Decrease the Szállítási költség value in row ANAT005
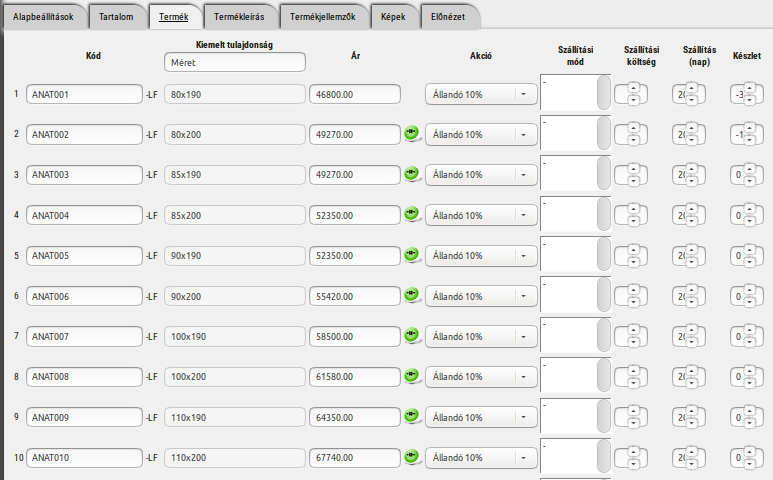The height and width of the screenshot is (480, 773). coord(633,262)
